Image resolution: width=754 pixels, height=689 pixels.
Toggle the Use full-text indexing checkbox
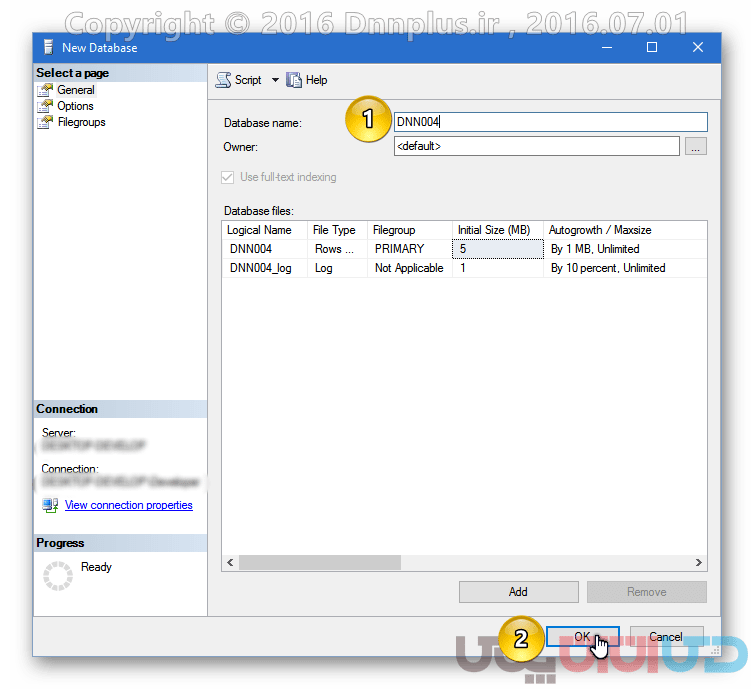[x=229, y=177]
